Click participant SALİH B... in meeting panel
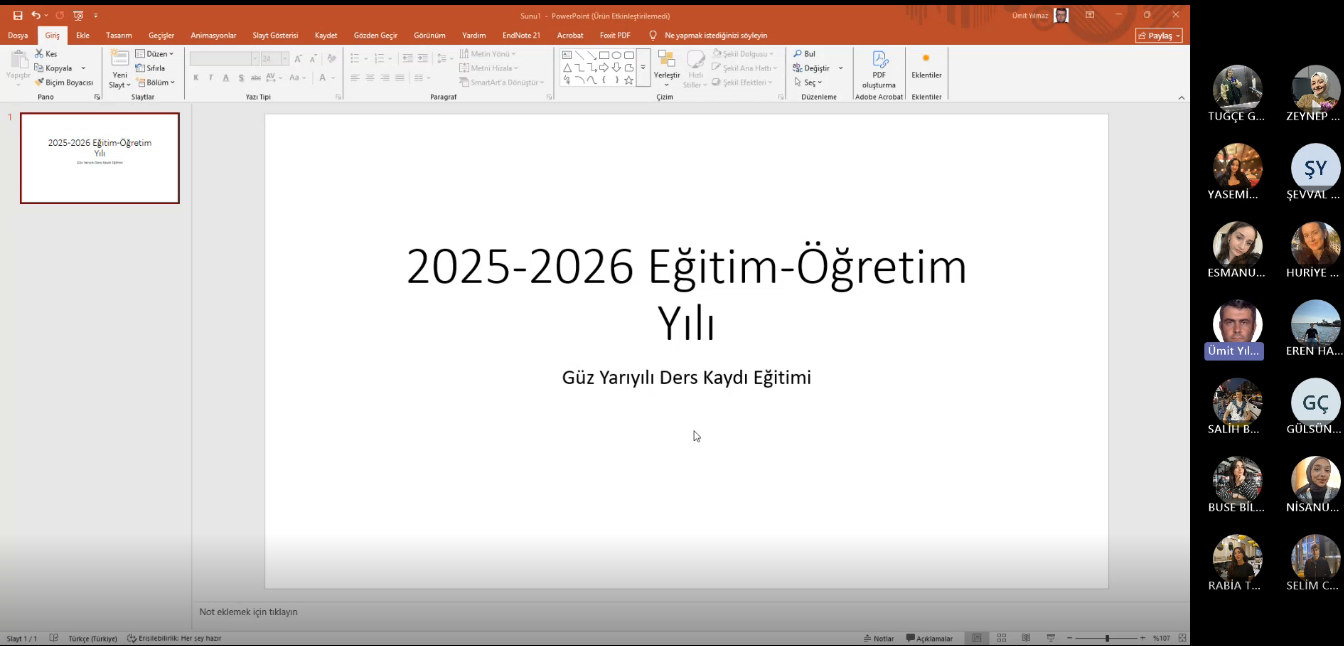 click(1237, 408)
